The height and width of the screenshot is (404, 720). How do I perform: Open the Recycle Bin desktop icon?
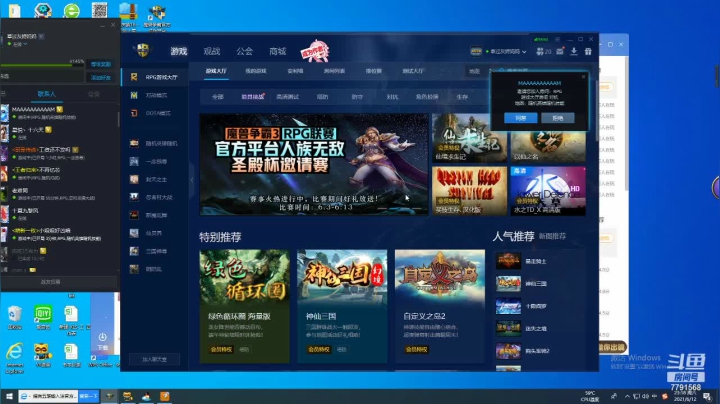(15, 317)
